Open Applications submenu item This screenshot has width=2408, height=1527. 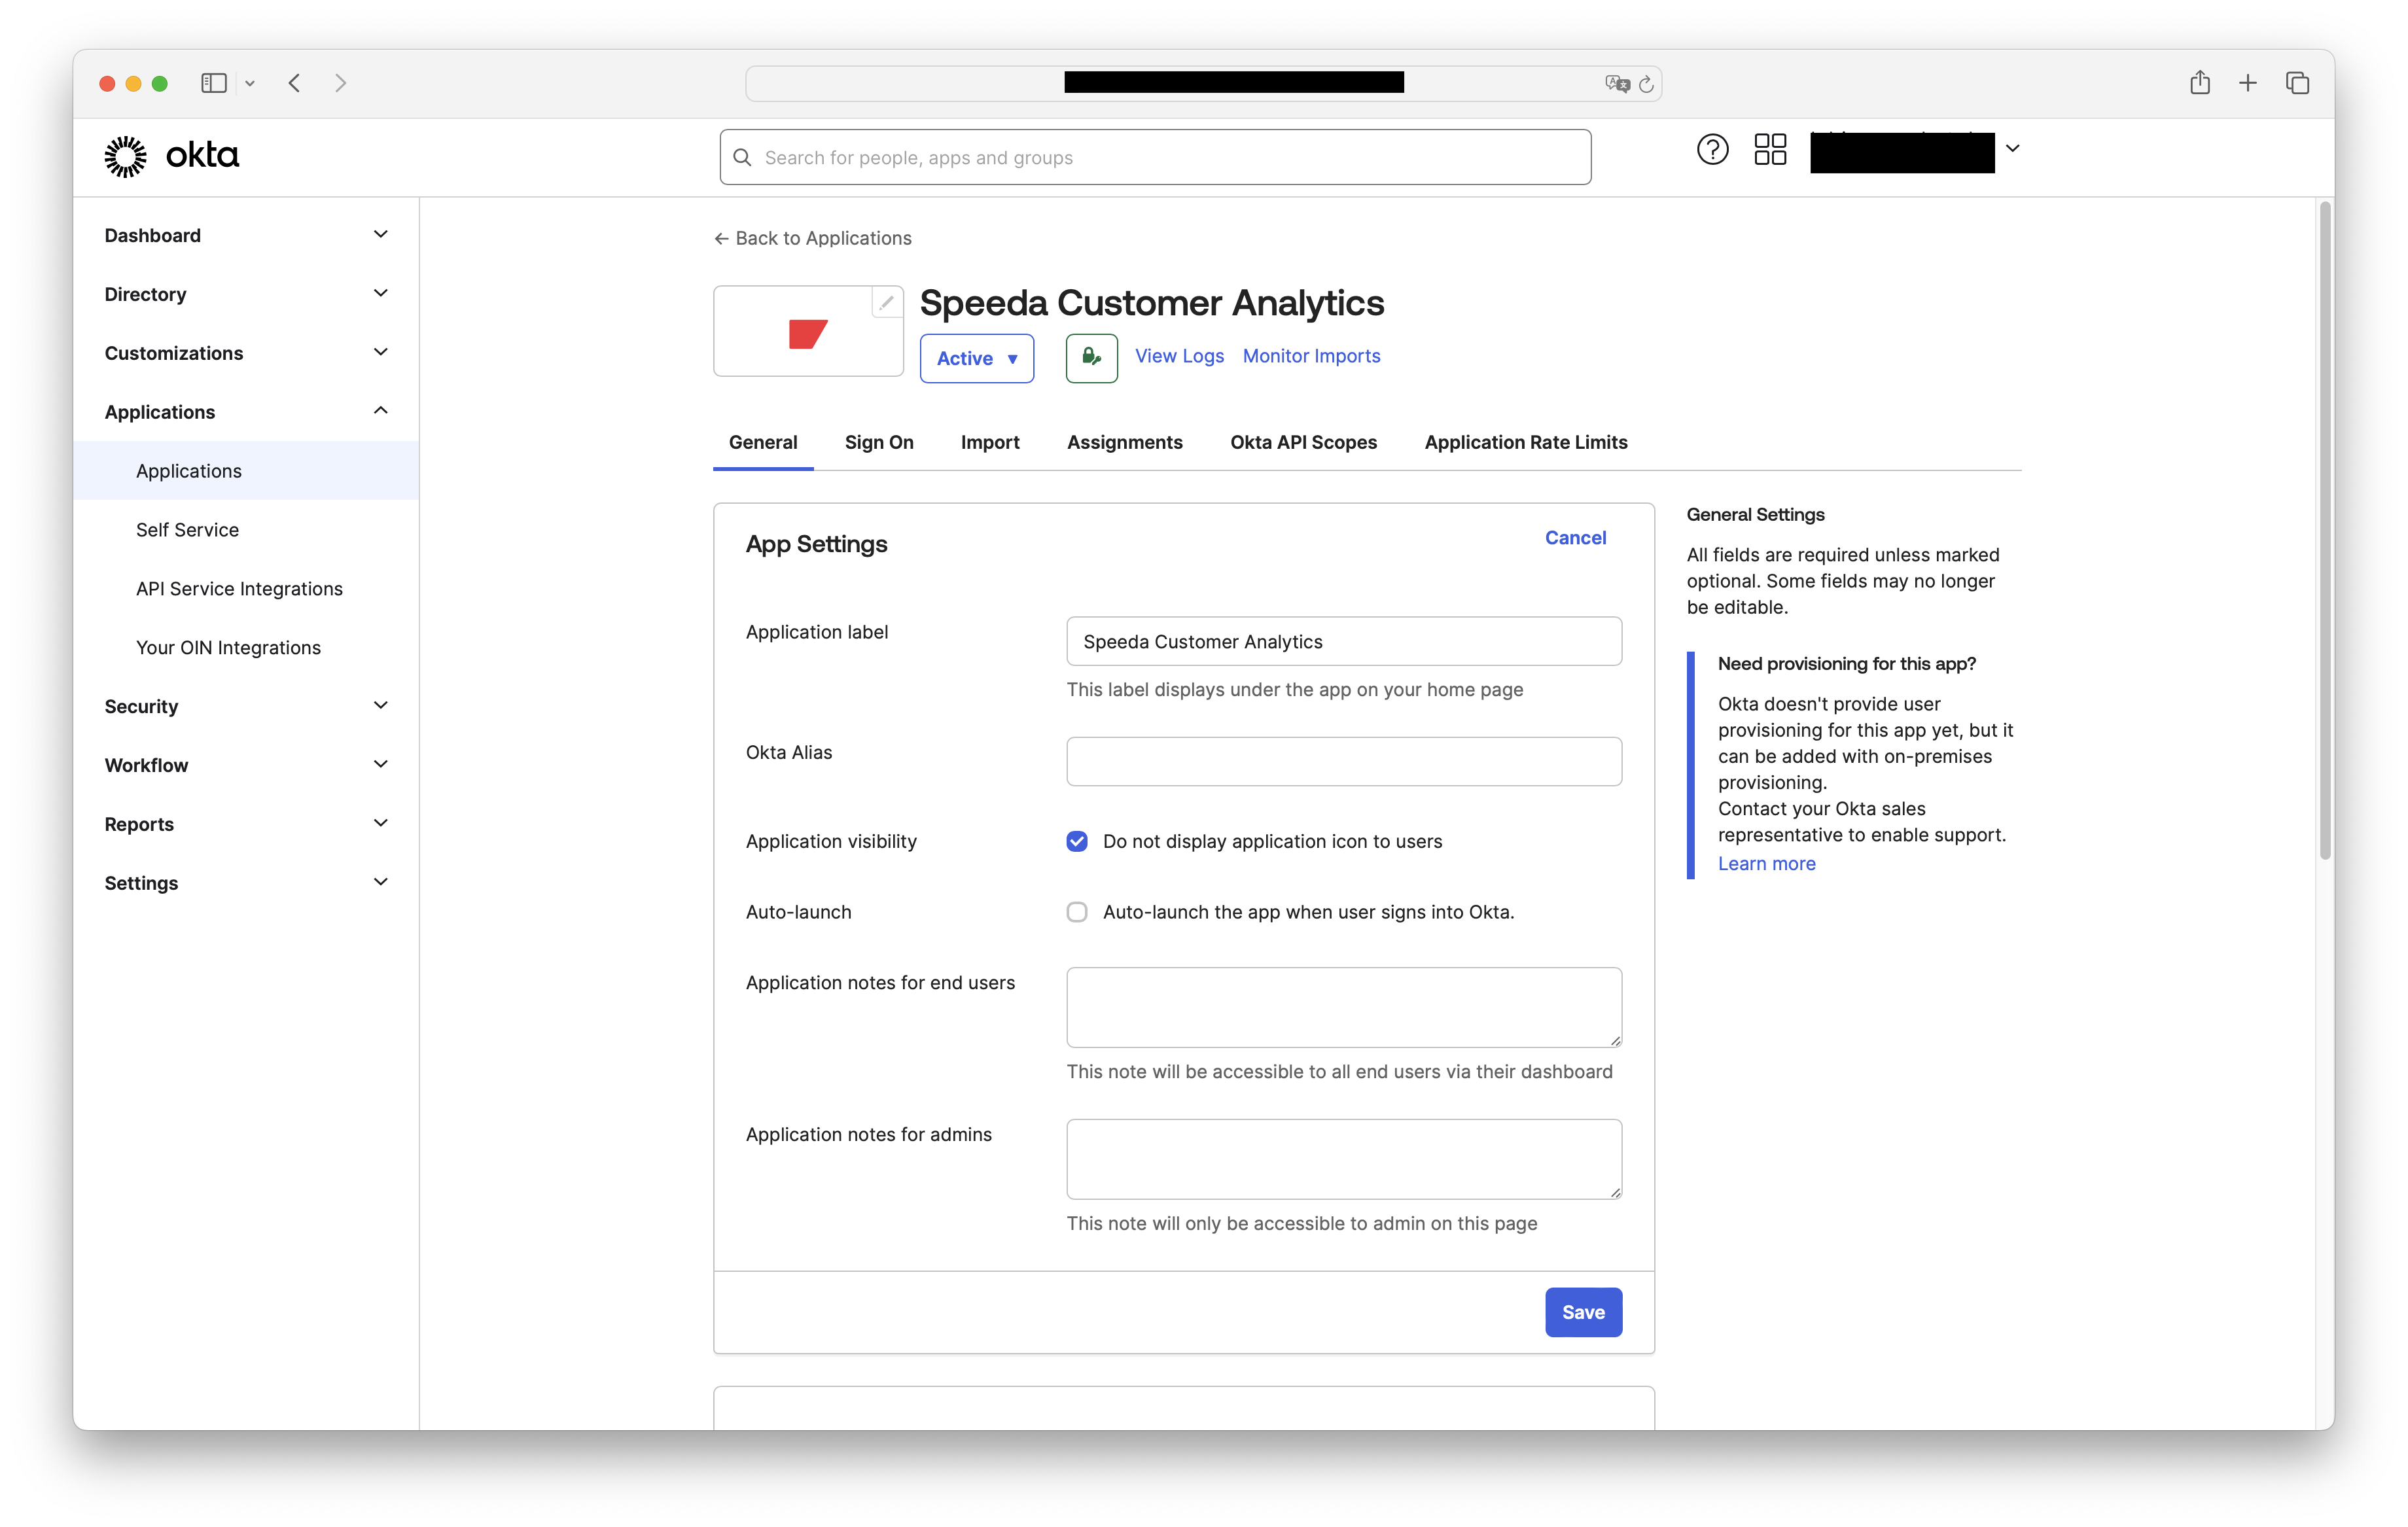point(246,471)
